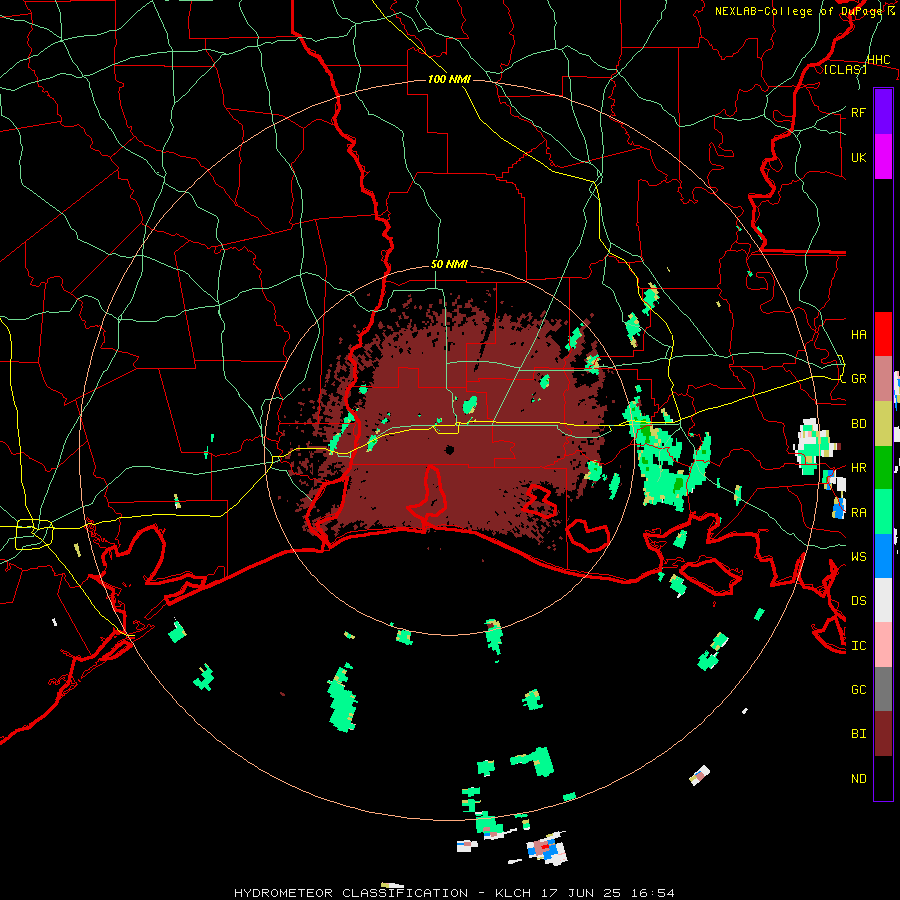Click the BD legend label
This screenshot has width=900, height=900.
[x=858, y=424]
